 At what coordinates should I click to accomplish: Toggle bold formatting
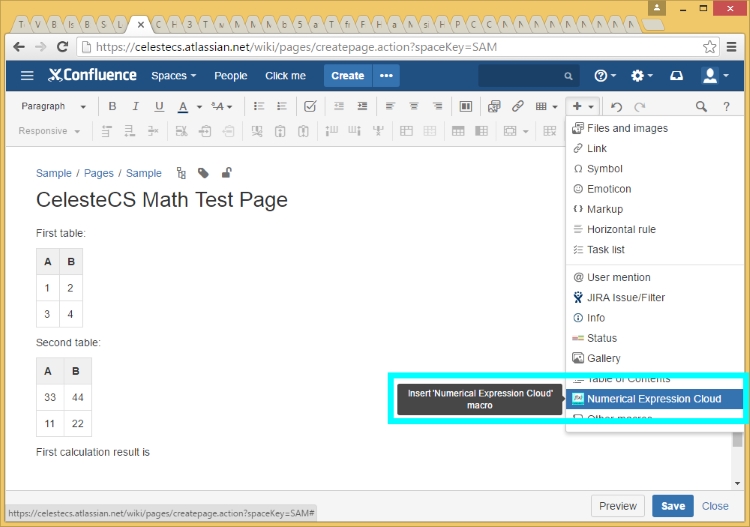(x=112, y=106)
